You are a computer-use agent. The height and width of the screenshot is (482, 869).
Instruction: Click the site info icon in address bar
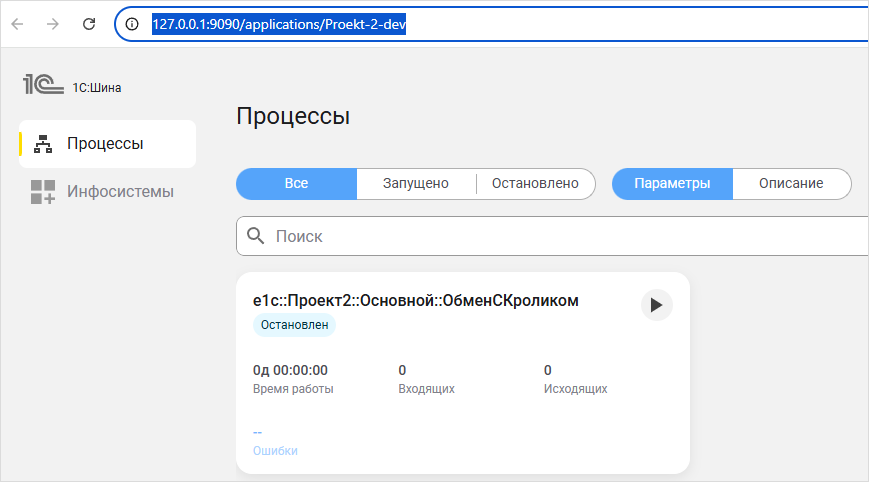click(133, 24)
